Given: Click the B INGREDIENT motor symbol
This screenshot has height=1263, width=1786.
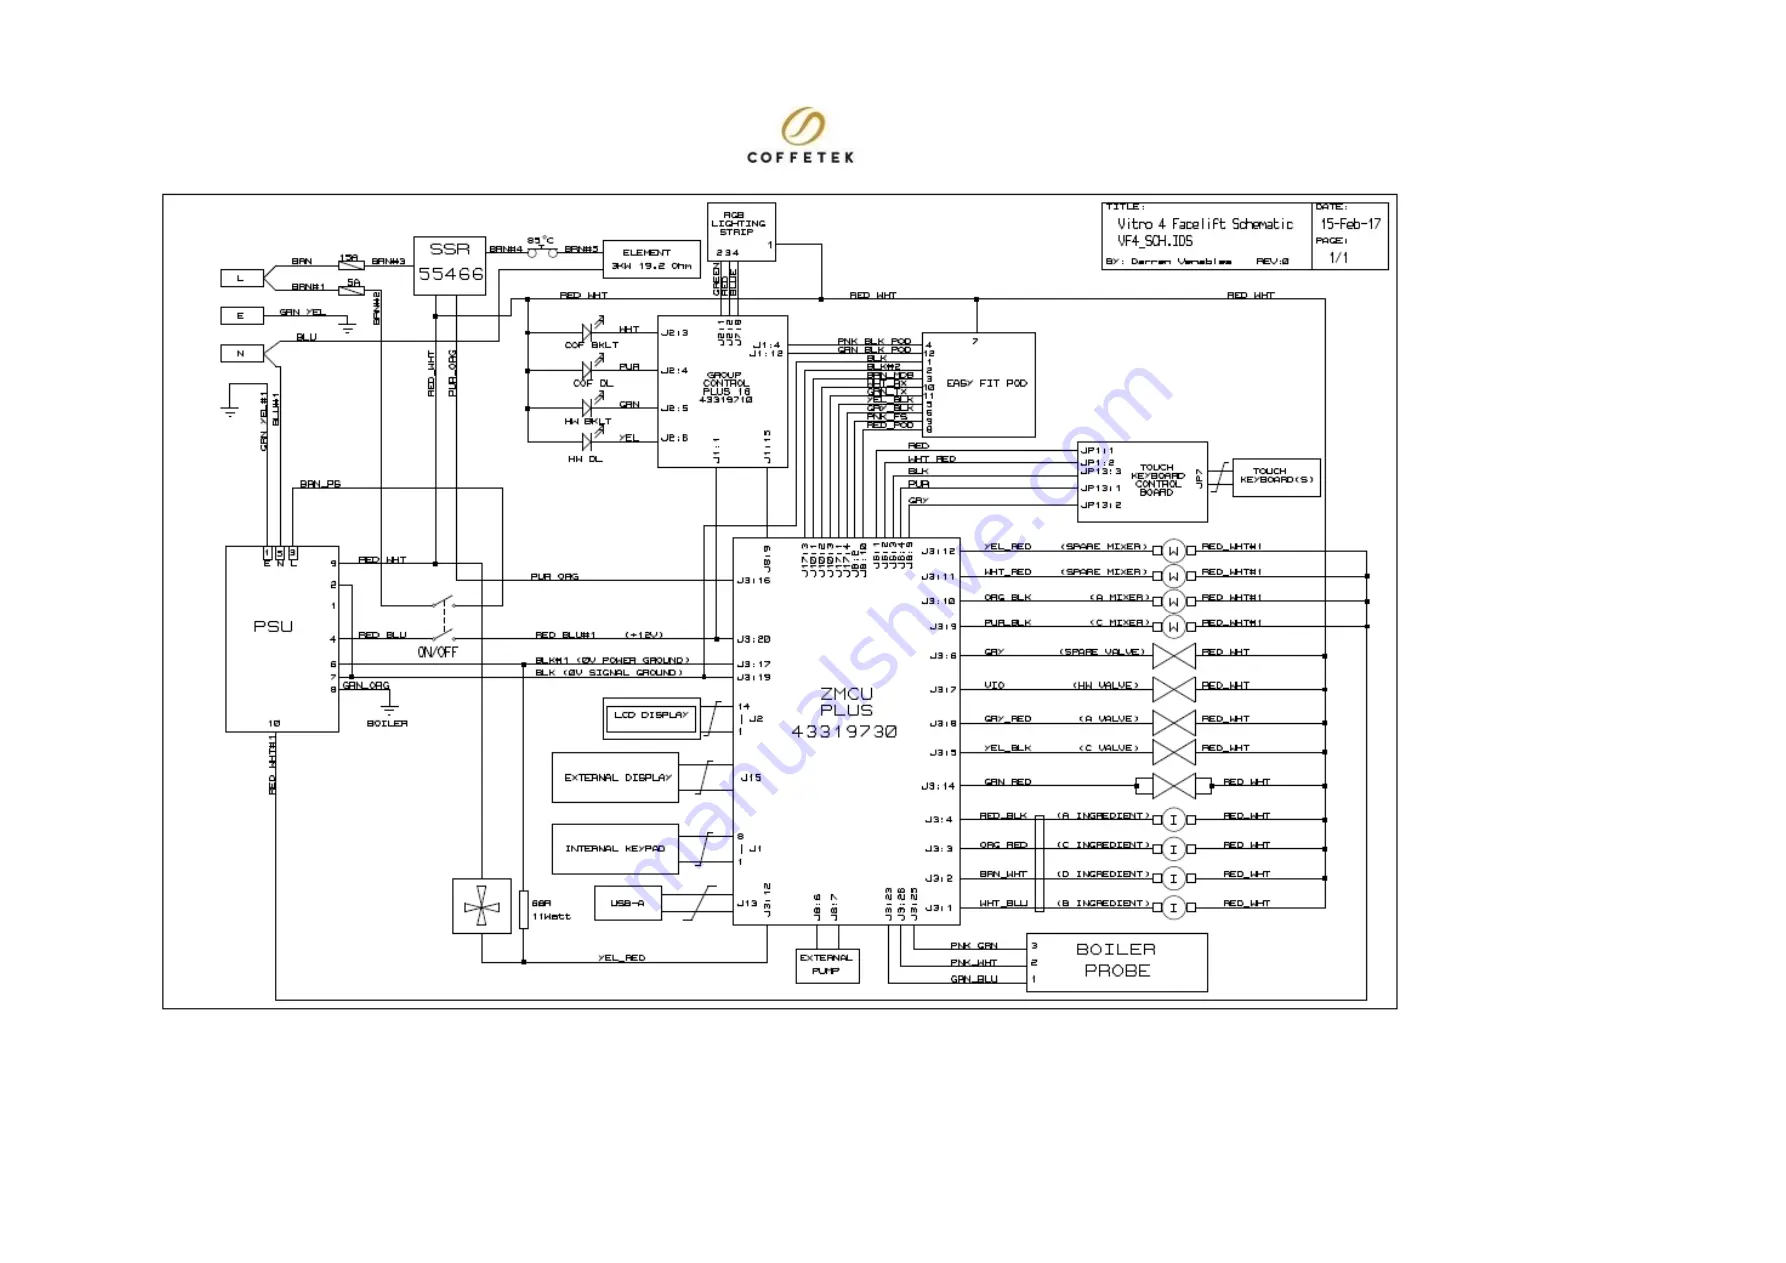Looking at the screenshot, I should (x=1174, y=907).
